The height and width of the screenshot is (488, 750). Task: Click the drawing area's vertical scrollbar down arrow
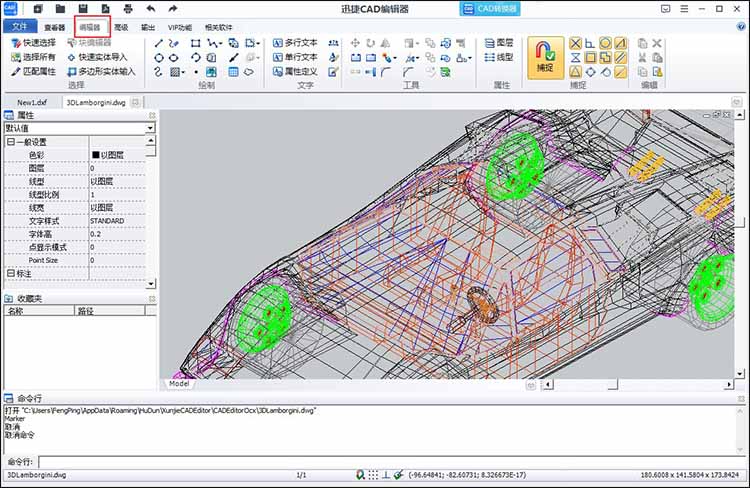[739, 374]
